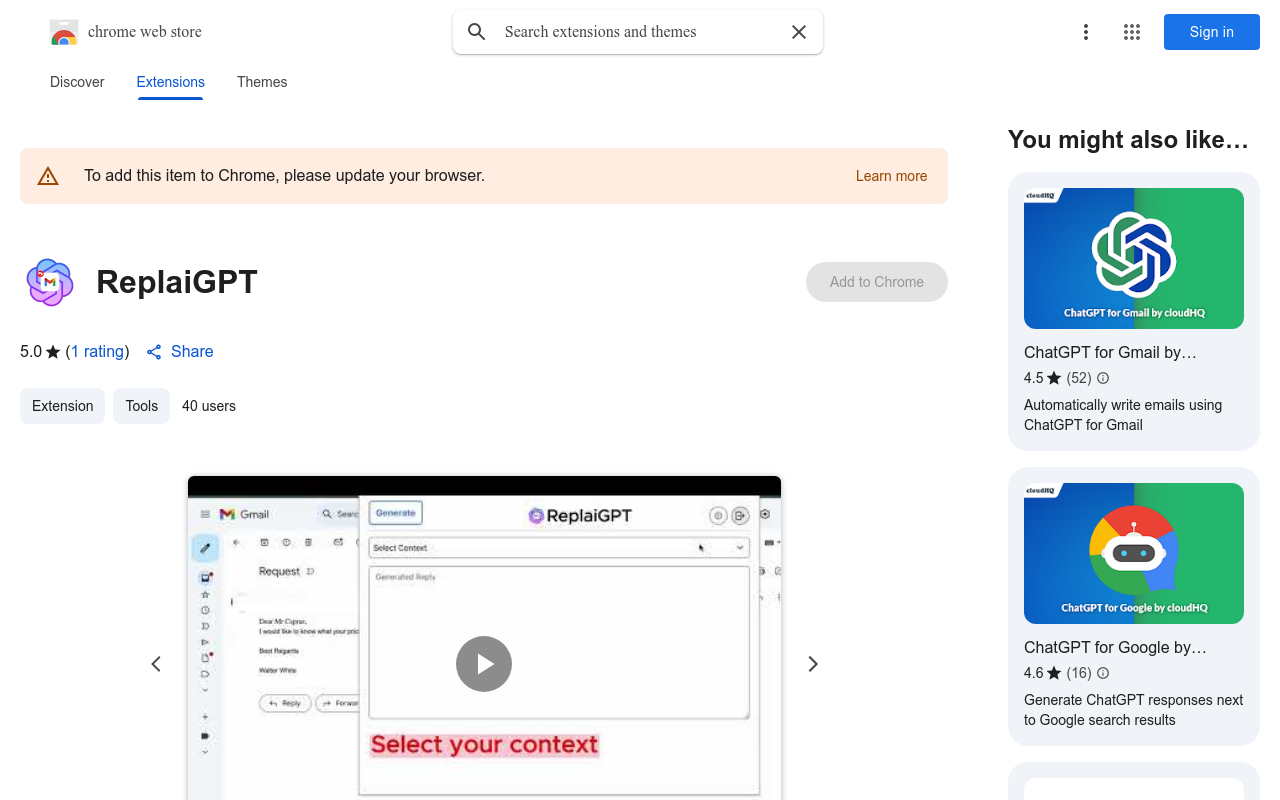Click the Chrome Web Store logo
Viewport: 1280px width, 800px height.
click(64, 32)
